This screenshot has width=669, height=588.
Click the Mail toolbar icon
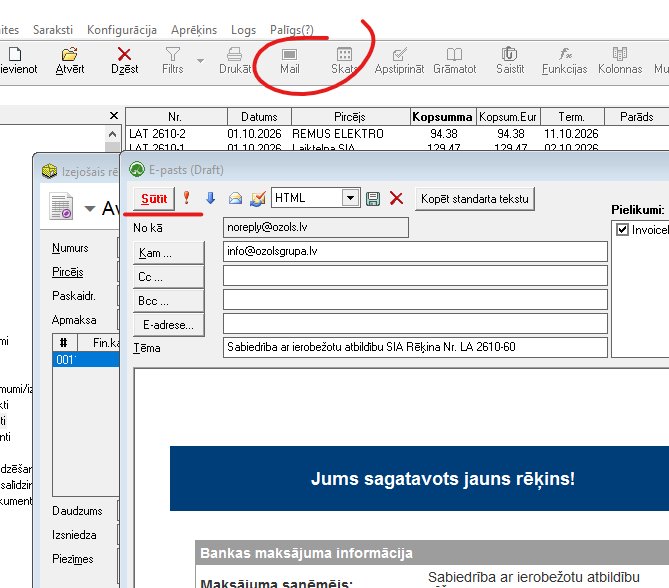[289, 54]
